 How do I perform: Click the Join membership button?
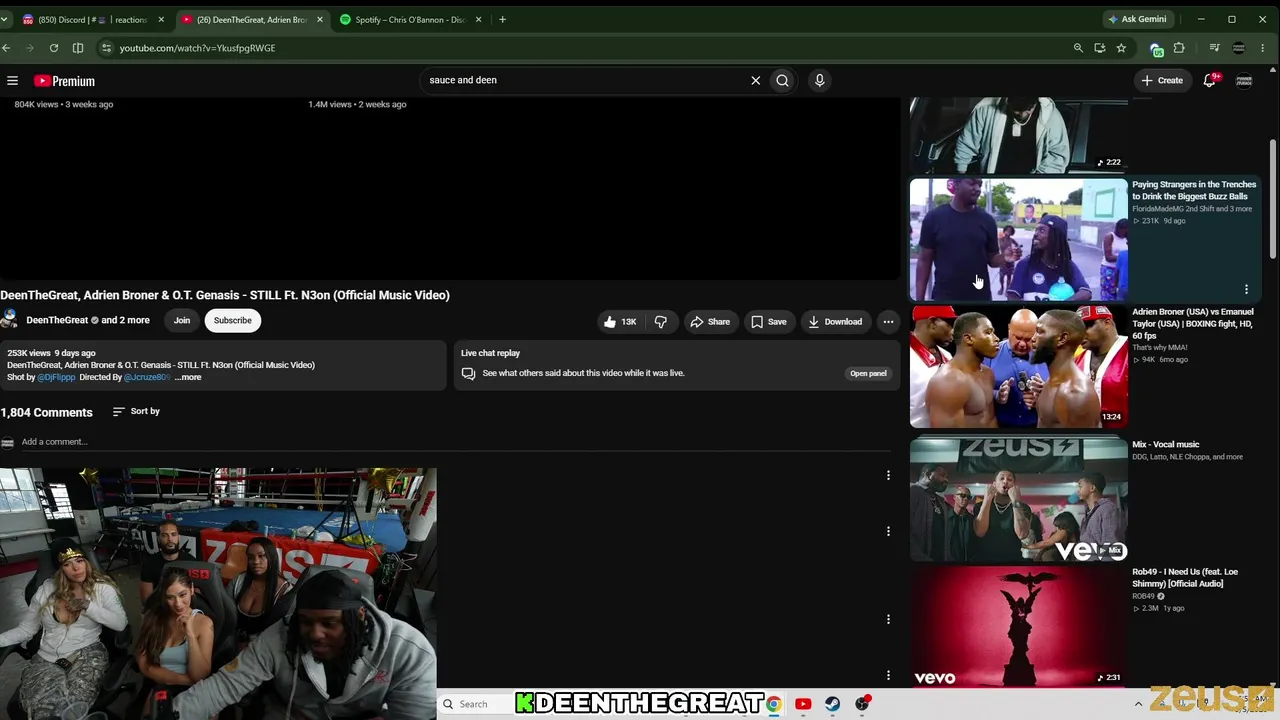(x=182, y=320)
